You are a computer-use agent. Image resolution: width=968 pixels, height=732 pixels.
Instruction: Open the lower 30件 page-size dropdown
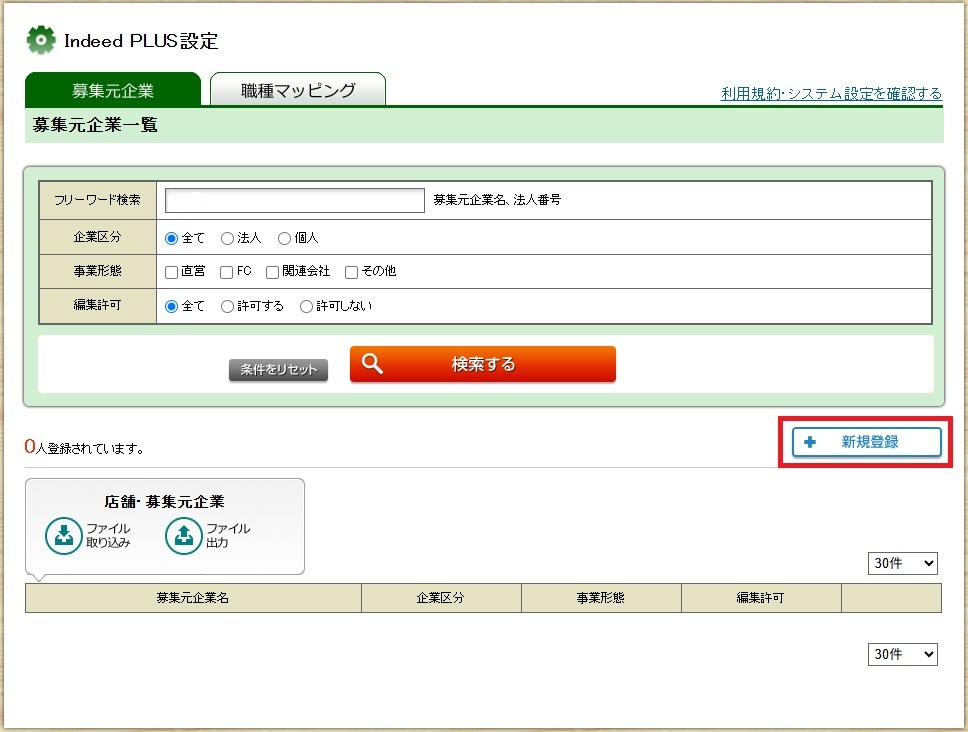(x=903, y=654)
